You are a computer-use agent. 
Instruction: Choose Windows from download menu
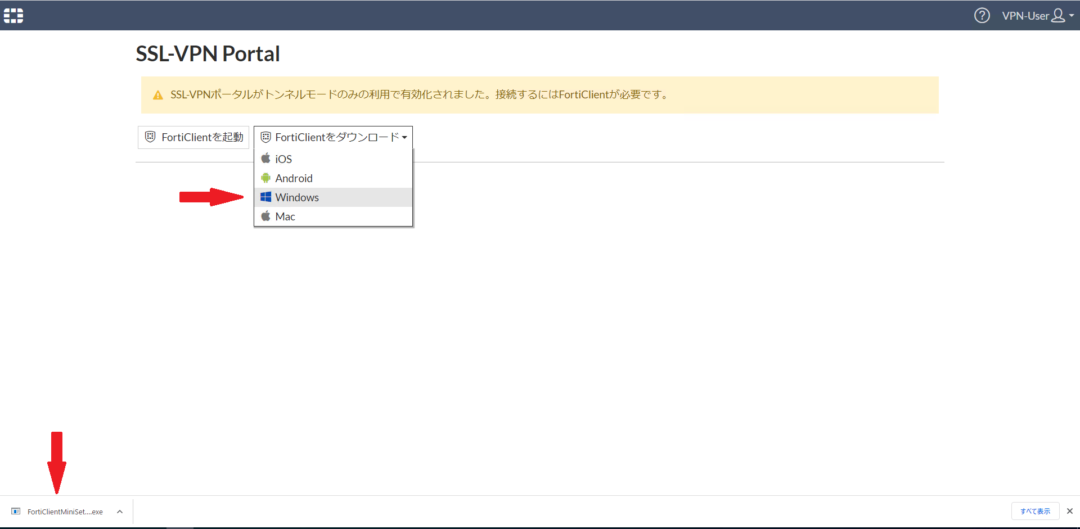(x=333, y=197)
